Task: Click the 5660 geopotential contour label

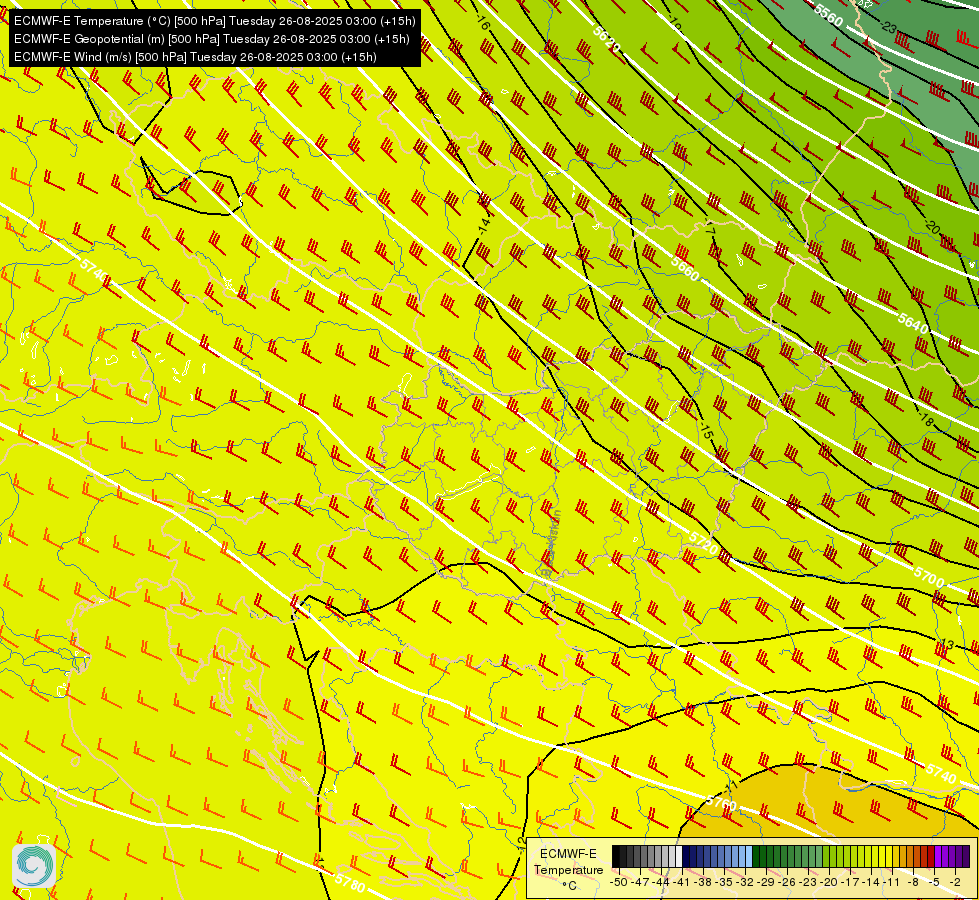Action: (685, 269)
